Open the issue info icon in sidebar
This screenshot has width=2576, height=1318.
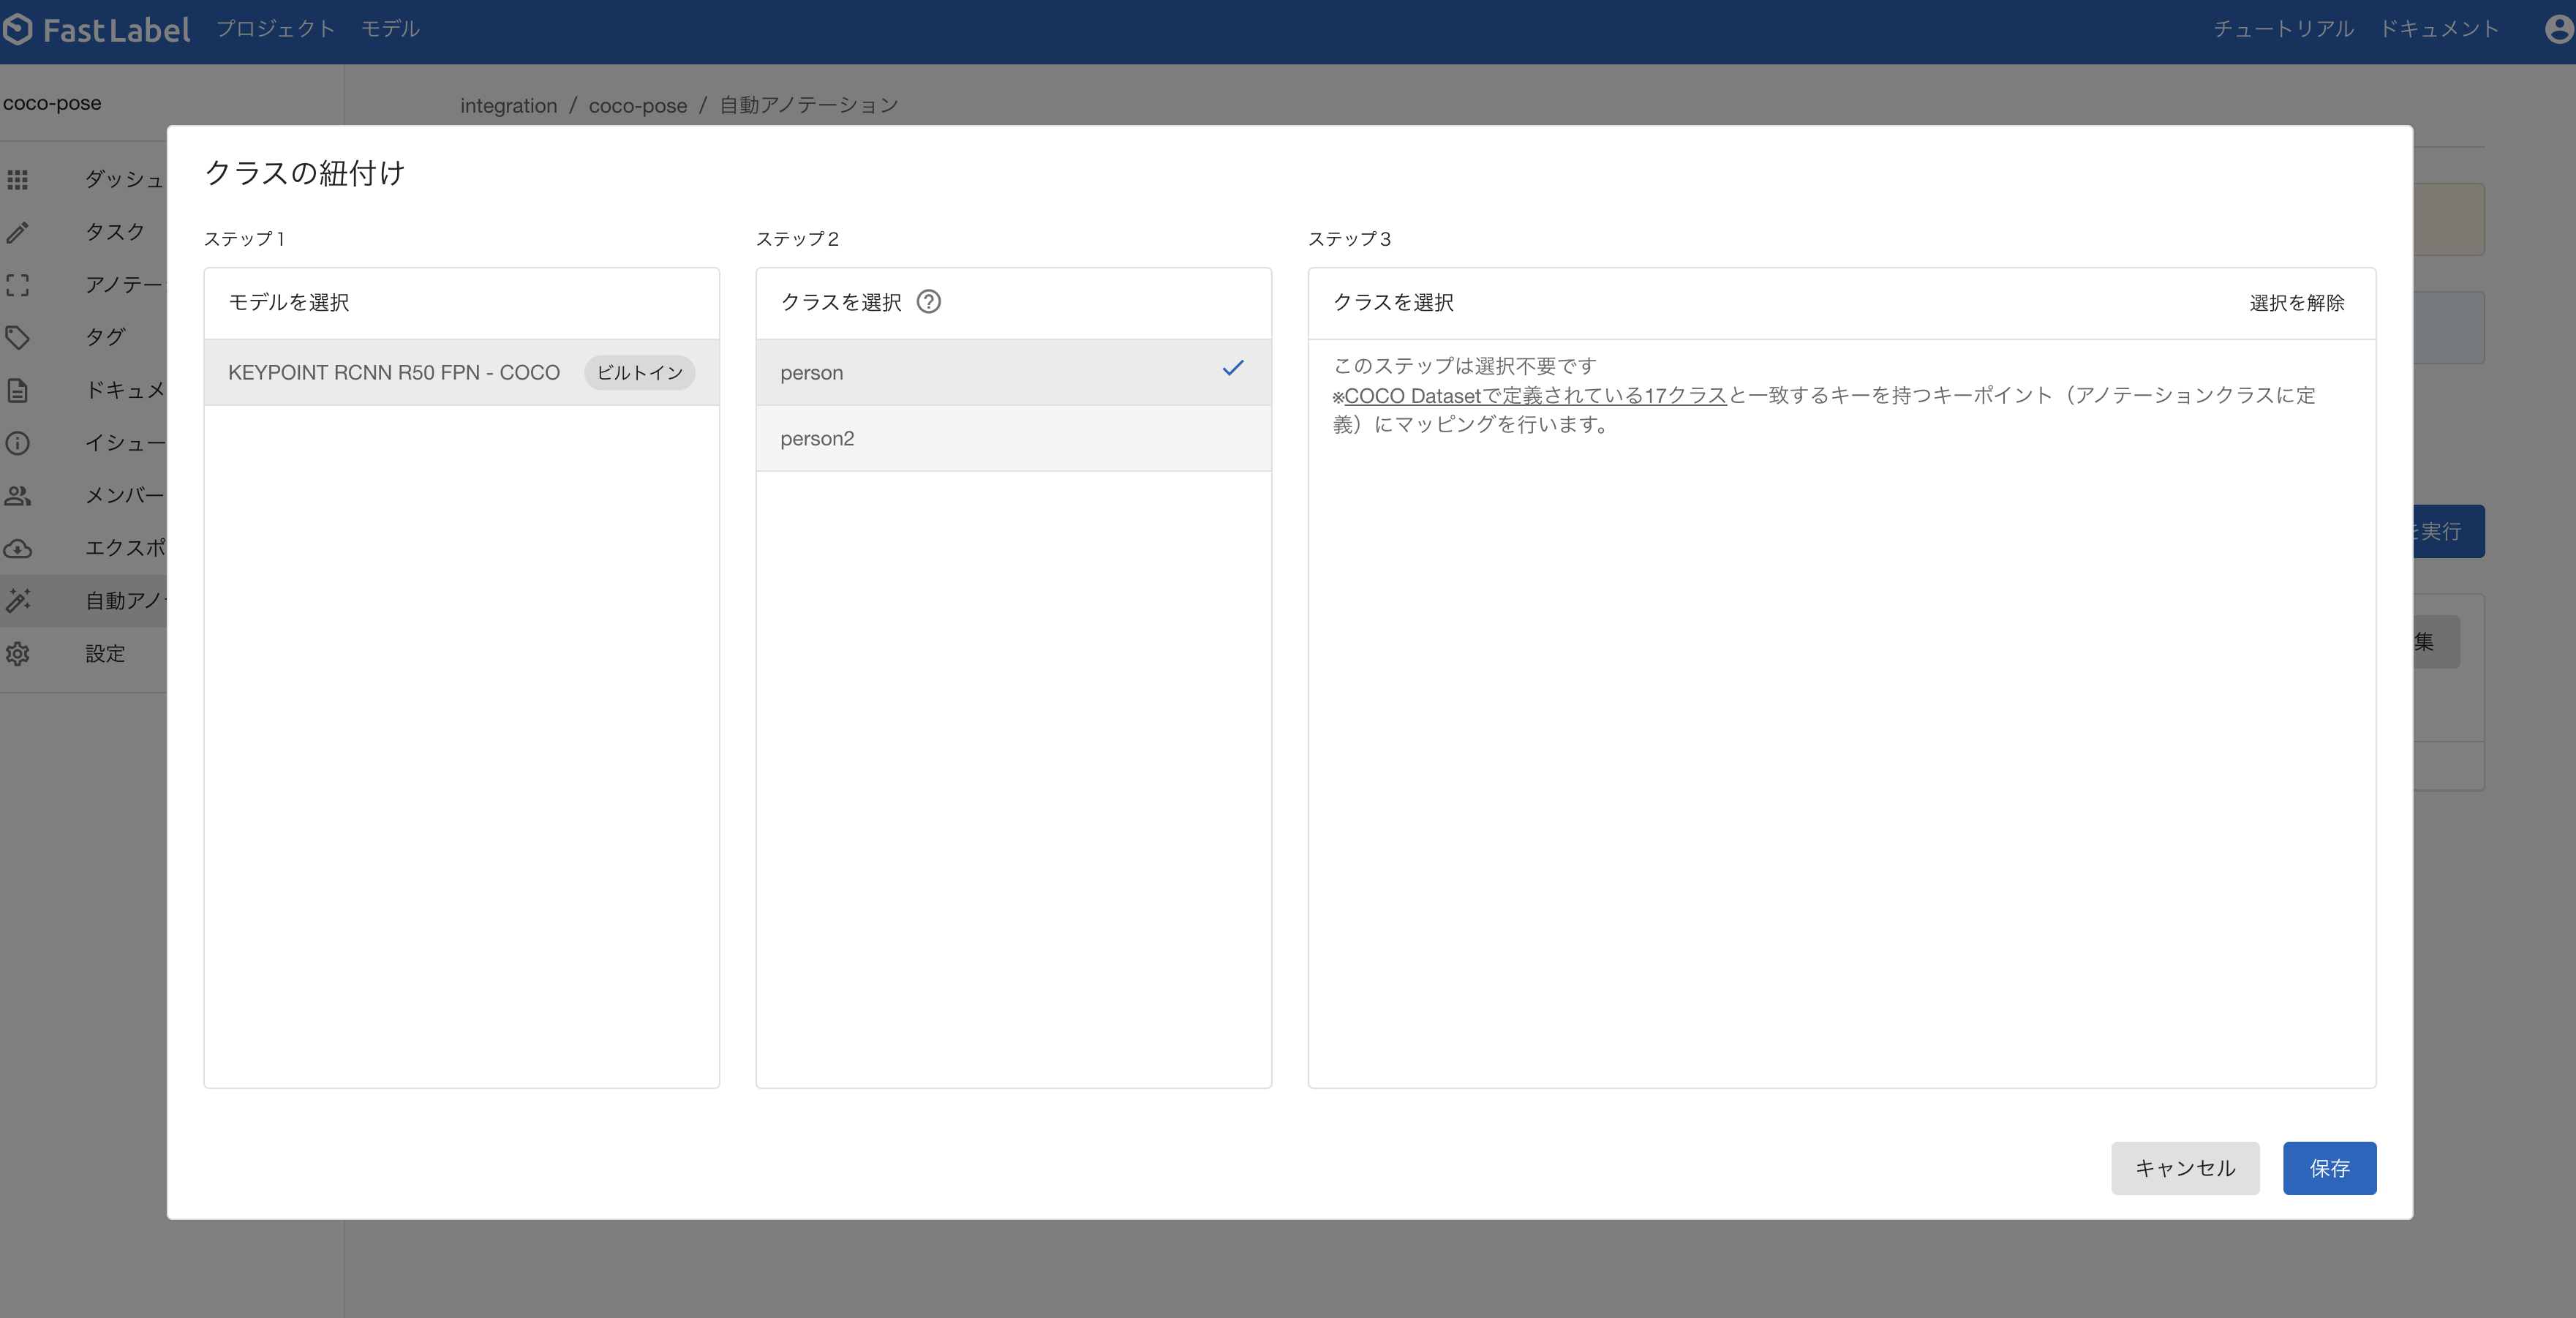point(18,443)
